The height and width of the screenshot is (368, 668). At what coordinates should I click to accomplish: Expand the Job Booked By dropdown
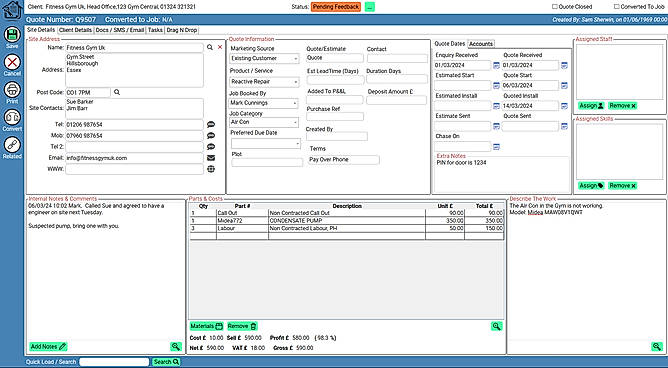tap(264, 103)
